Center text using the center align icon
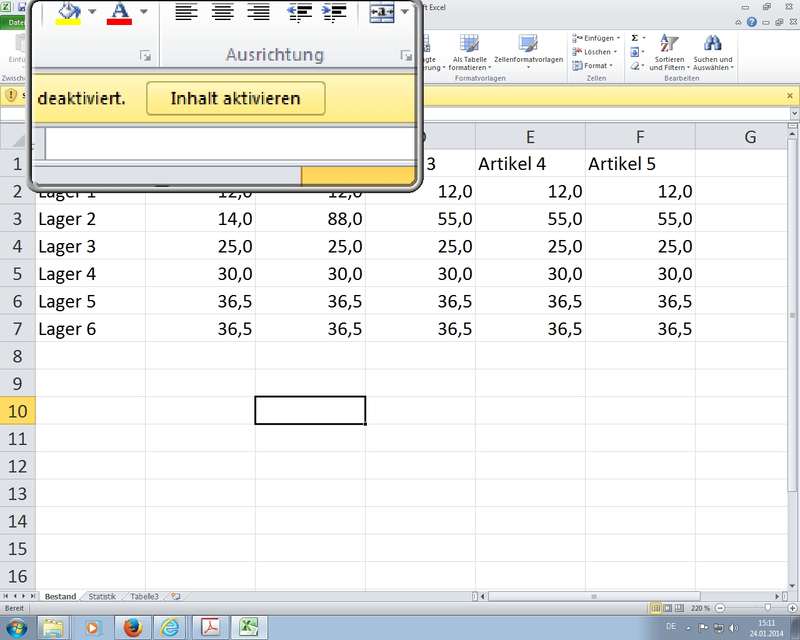This screenshot has width=800, height=640. (222, 12)
